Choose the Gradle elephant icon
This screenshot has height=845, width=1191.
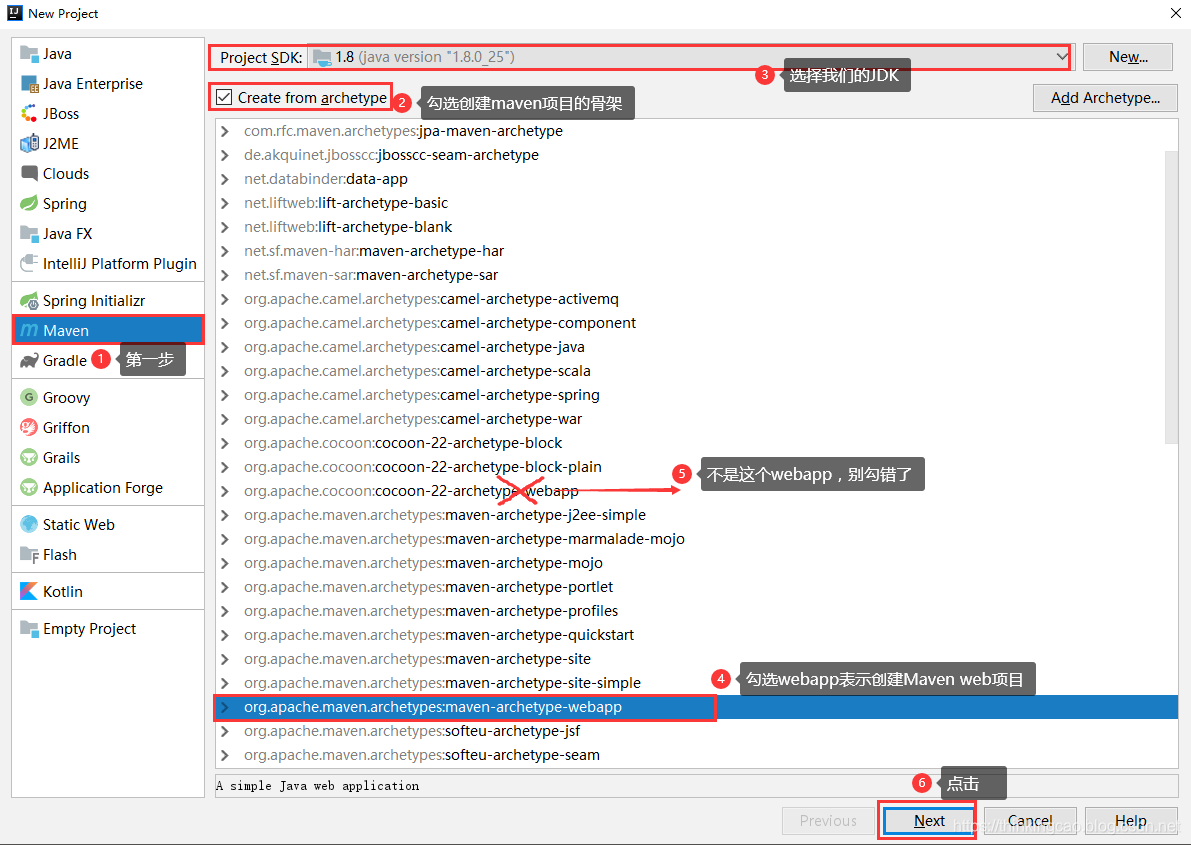pyautogui.click(x=29, y=361)
